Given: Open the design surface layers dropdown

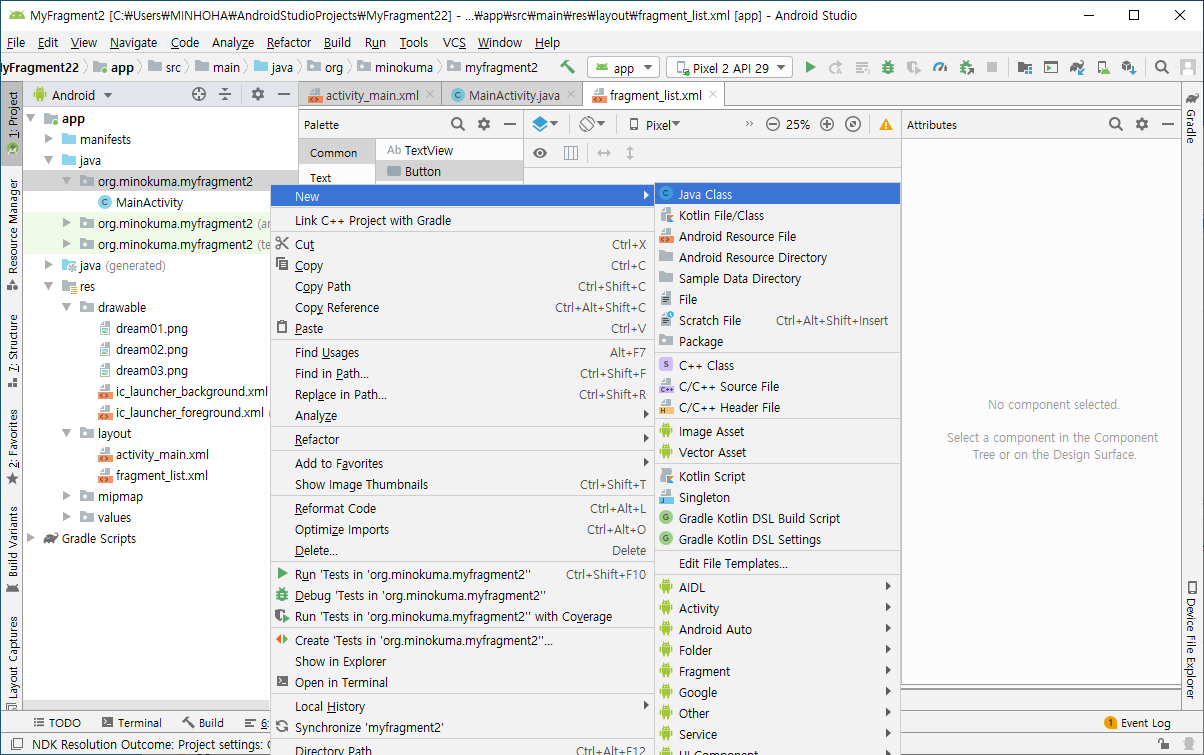Looking at the screenshot, I should [x=546, y=124].
